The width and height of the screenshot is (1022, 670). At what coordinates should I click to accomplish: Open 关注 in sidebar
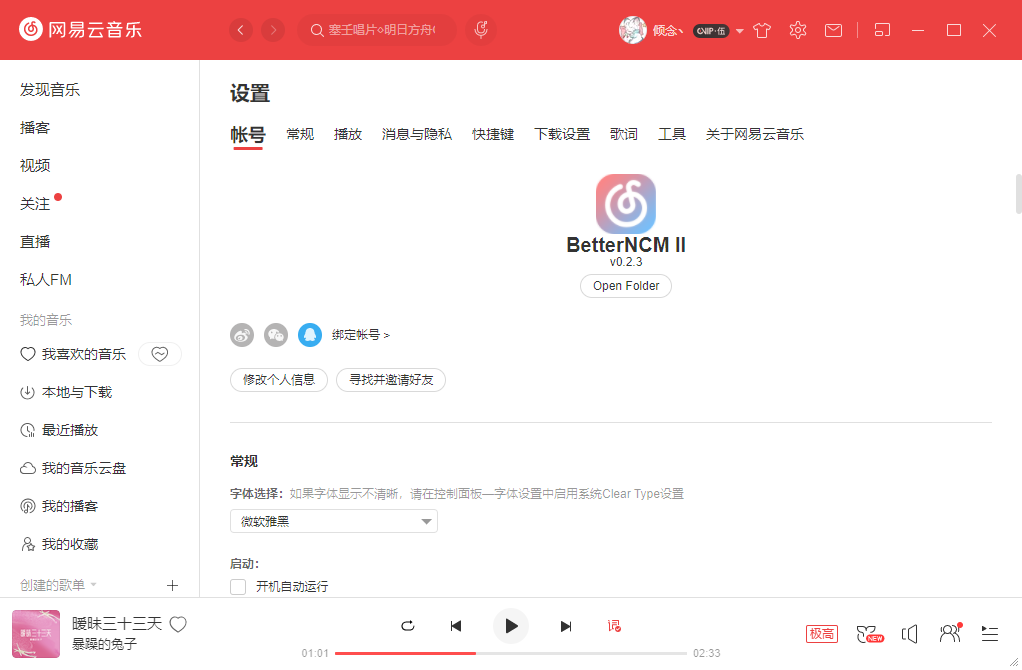click(35, 204)
